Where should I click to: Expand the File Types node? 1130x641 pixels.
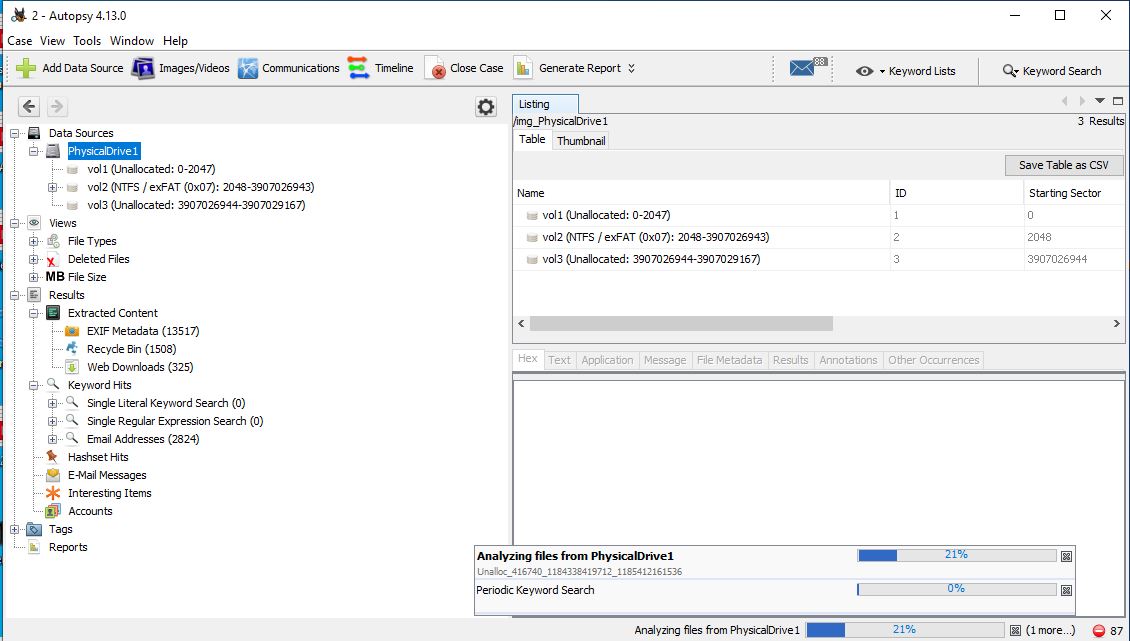coord(34,242)
